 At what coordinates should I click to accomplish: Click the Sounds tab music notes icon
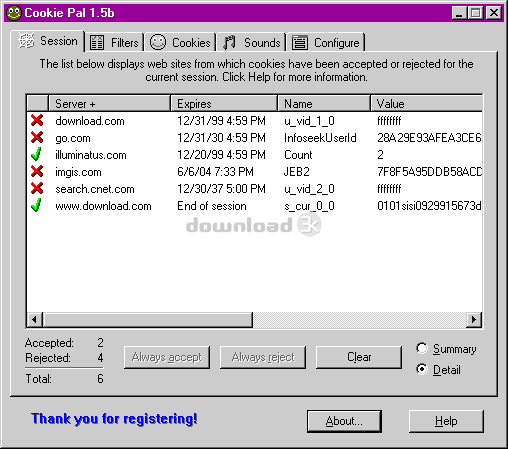coord(229,43)
